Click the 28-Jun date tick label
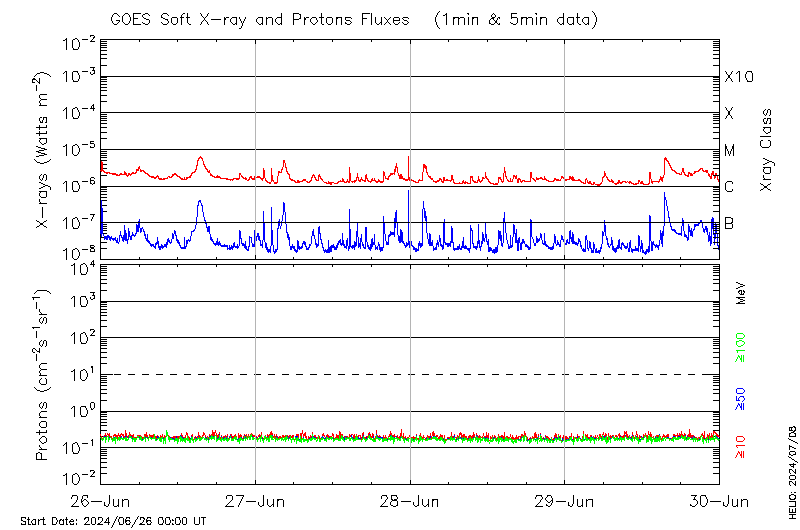This screenshot has width=800, height=530. pyautogui.click(x=410, y=501)
